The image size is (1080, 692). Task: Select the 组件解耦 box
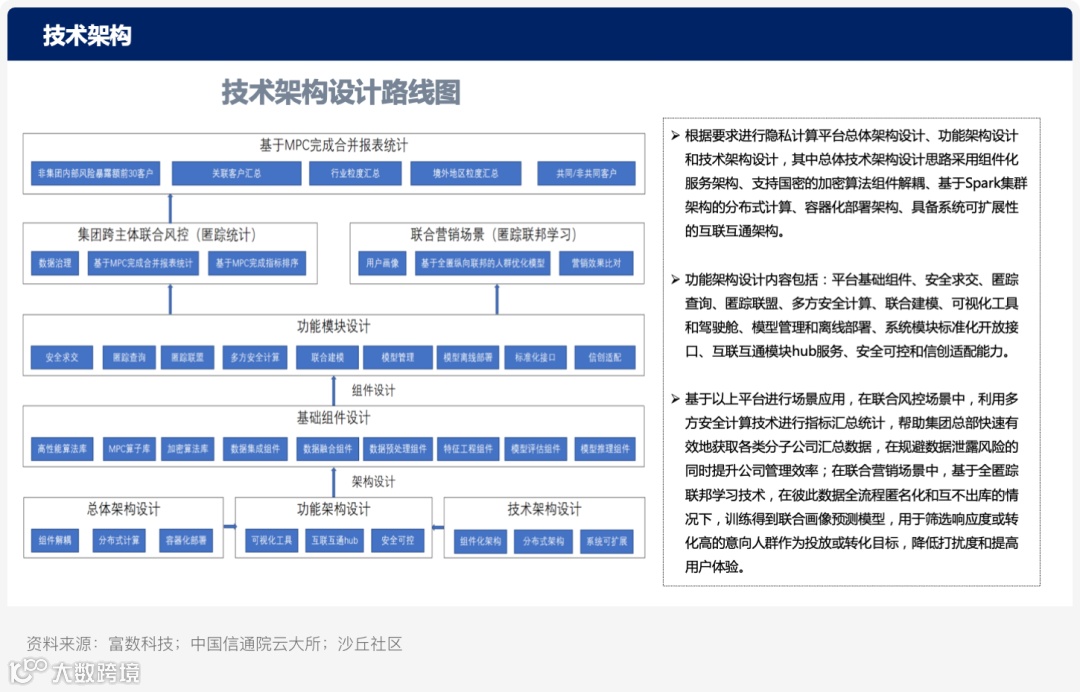click(55, 541)
